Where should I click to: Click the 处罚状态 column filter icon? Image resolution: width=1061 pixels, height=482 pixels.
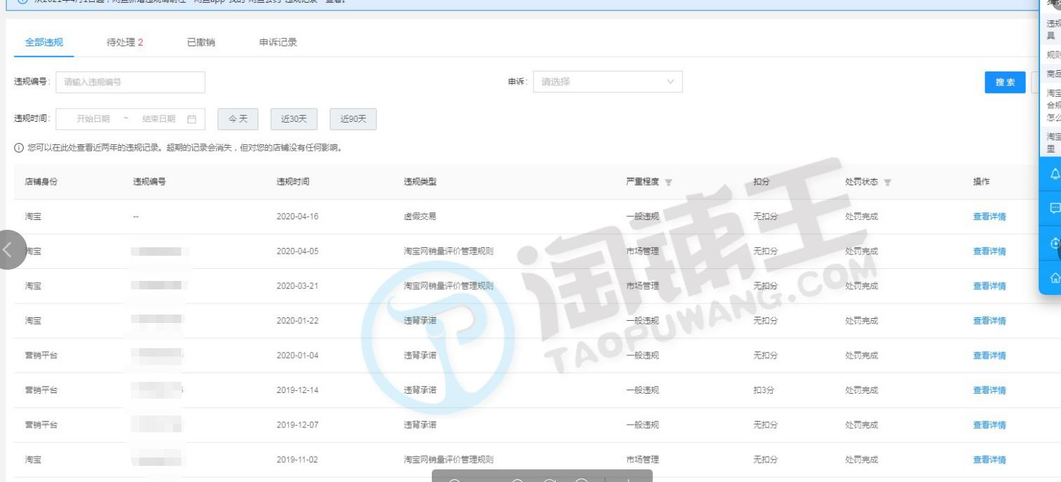[887, 182]
